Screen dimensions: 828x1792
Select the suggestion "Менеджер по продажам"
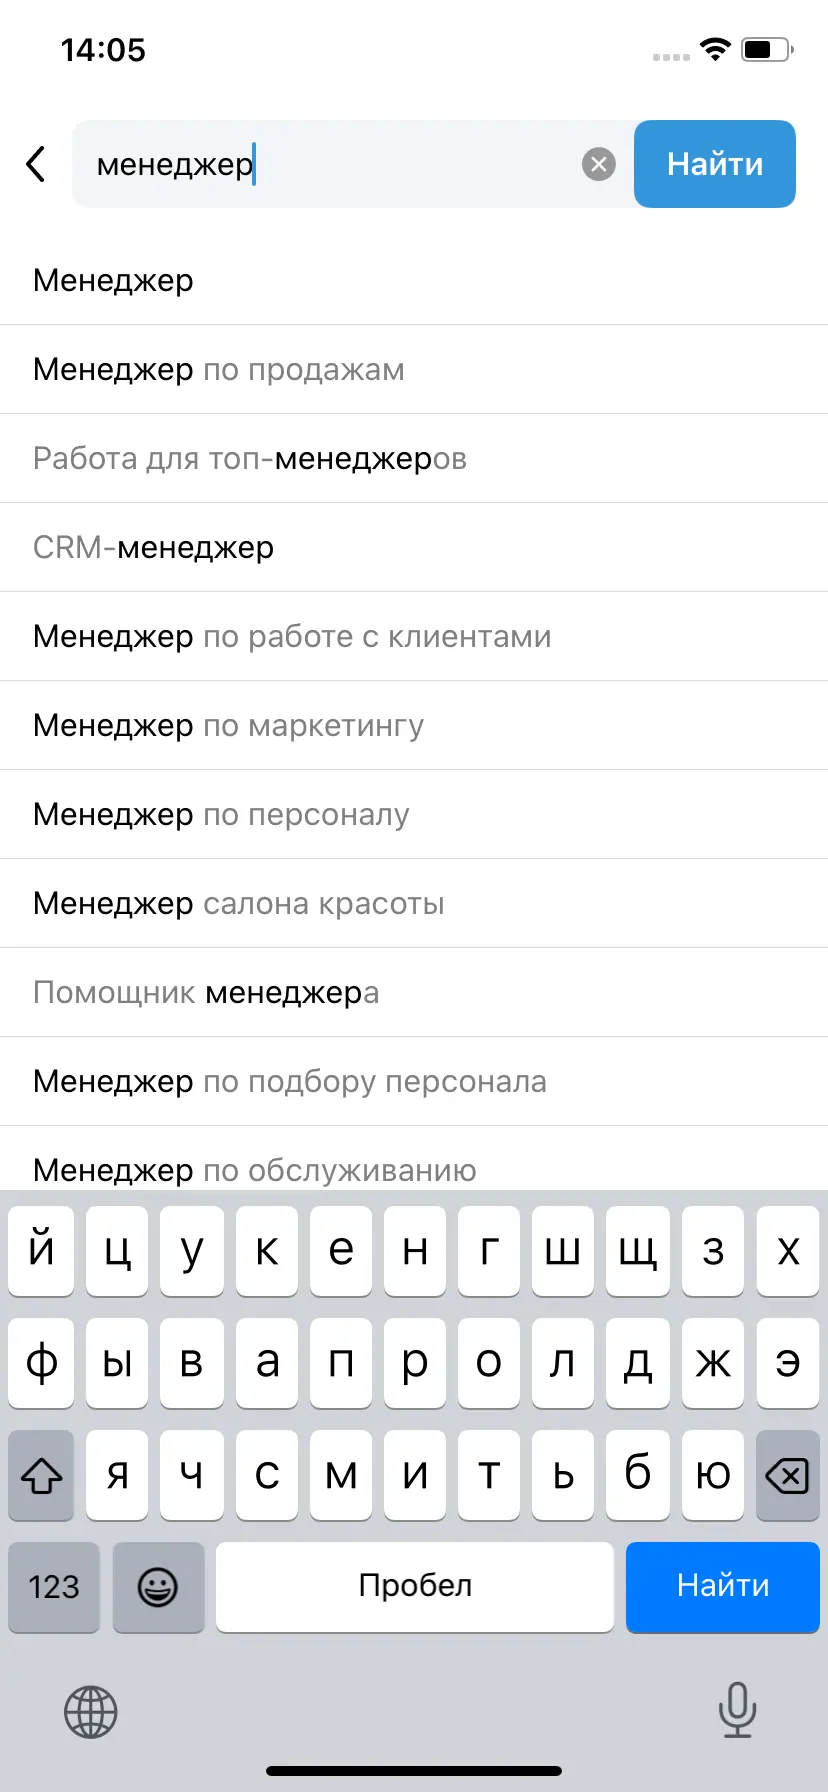[219, 370]
